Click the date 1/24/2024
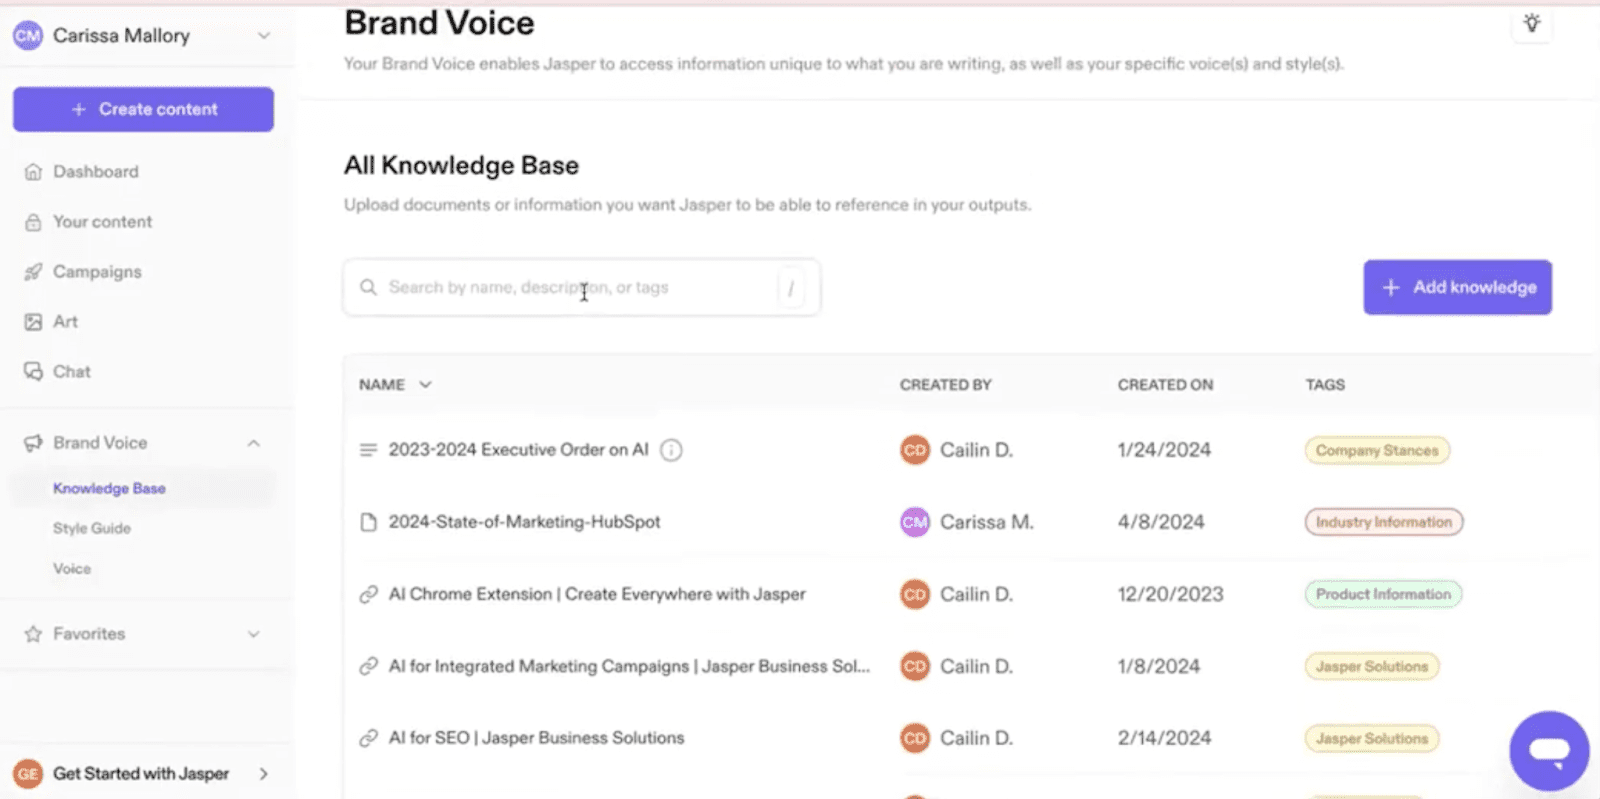 pyautogui.click(x=1164, y=450)
